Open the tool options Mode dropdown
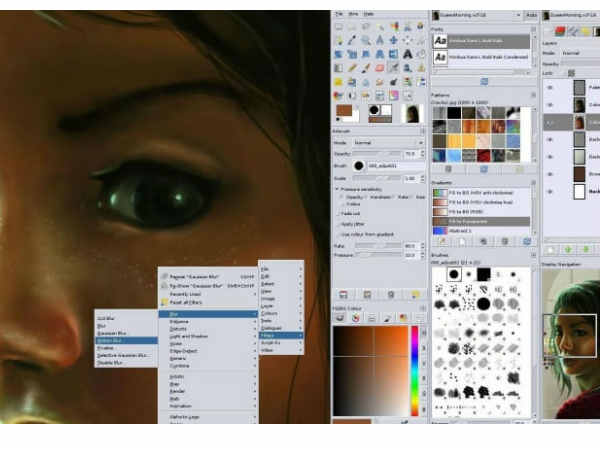The image size is (600, 450). pyautogui.click(x=388, y=142)
